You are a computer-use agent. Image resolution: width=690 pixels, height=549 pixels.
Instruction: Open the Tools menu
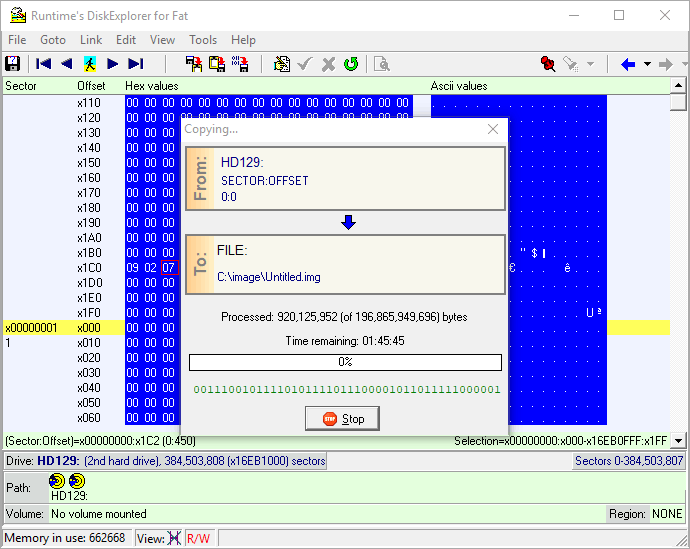(203, 40)
